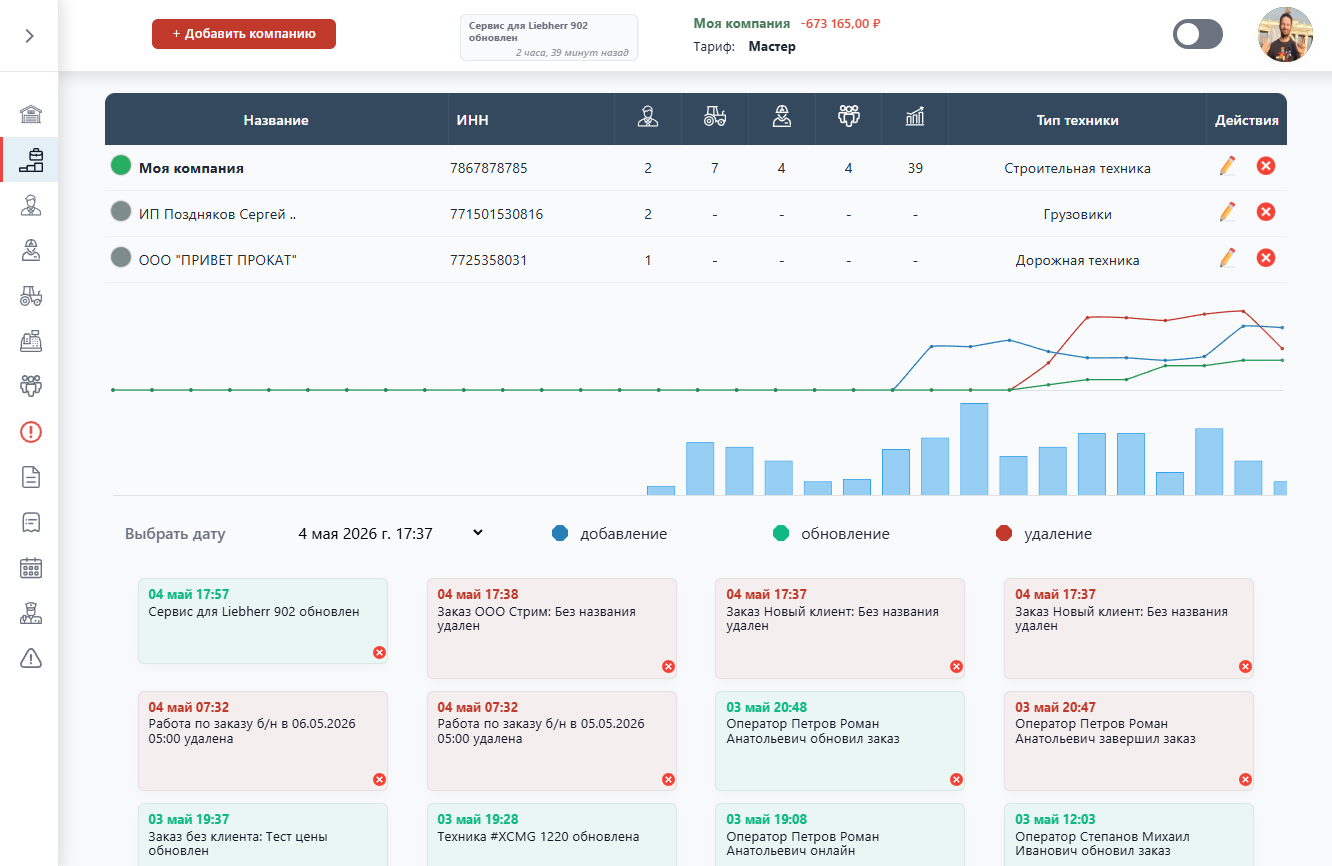1332x866 pixels.
Task: Edit ООО "ПРИВЕТ ПРОКАТ" with pencil icon
Action: [1228, 258]
